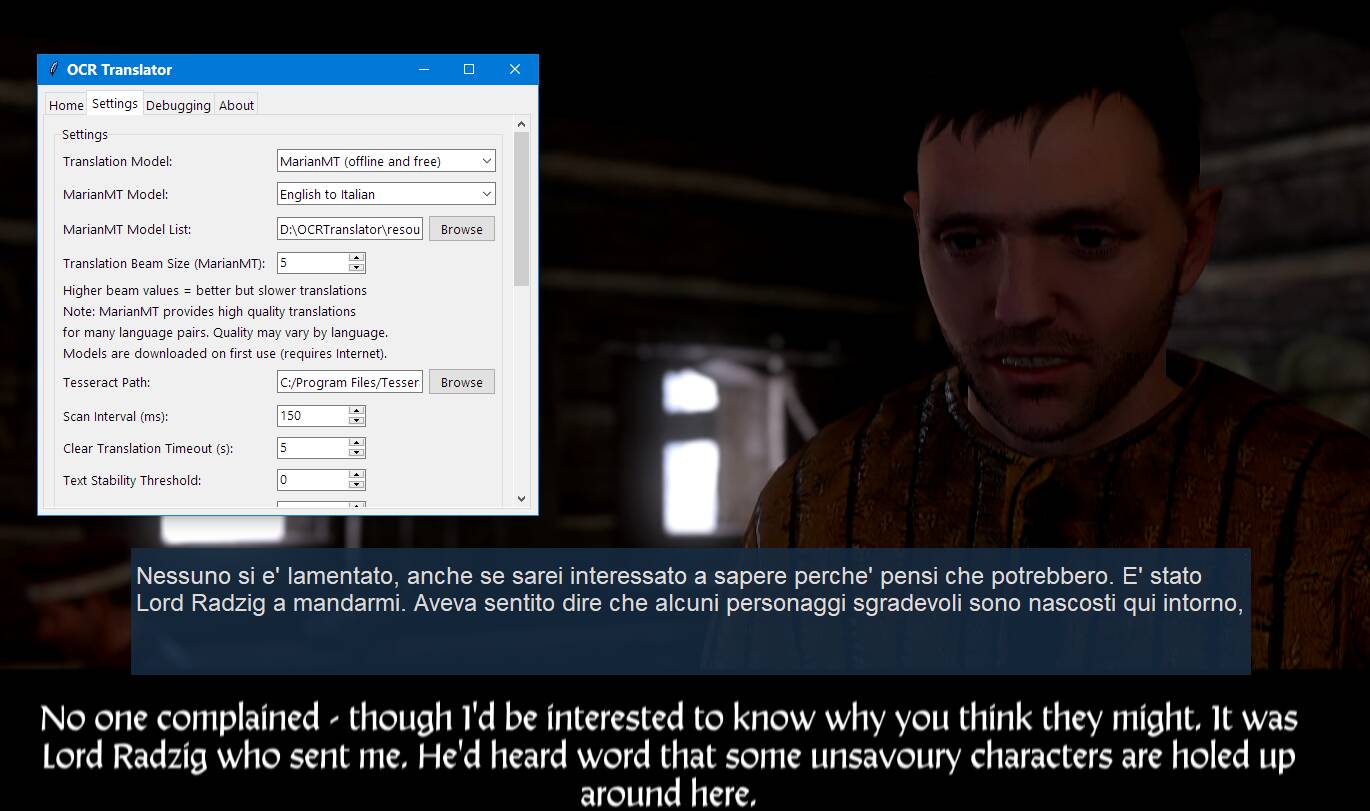This screenshot has width=1370, height=811.
Task: Decrease Scan Interval with down arrow
Action: pyautogui.click(x=356, y=421)
